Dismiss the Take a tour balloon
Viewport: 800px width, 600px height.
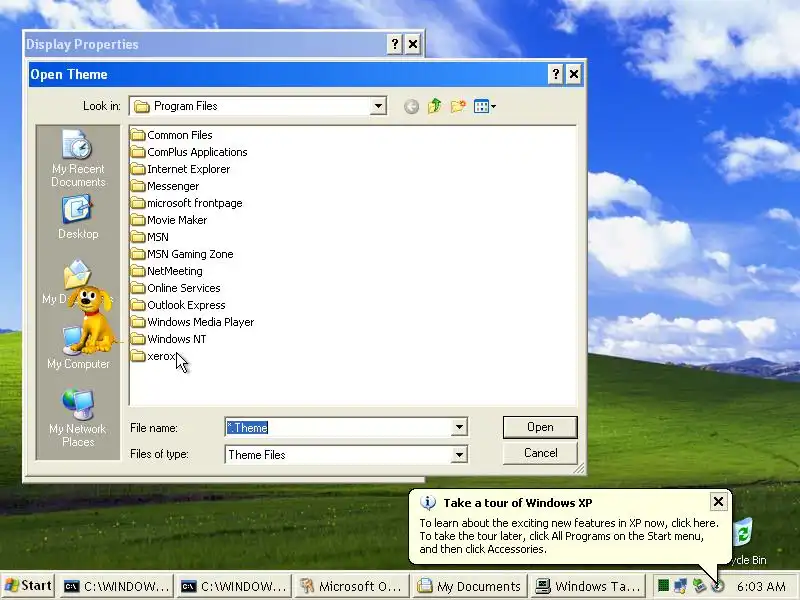pyautogui.click(x=718, y=502)
